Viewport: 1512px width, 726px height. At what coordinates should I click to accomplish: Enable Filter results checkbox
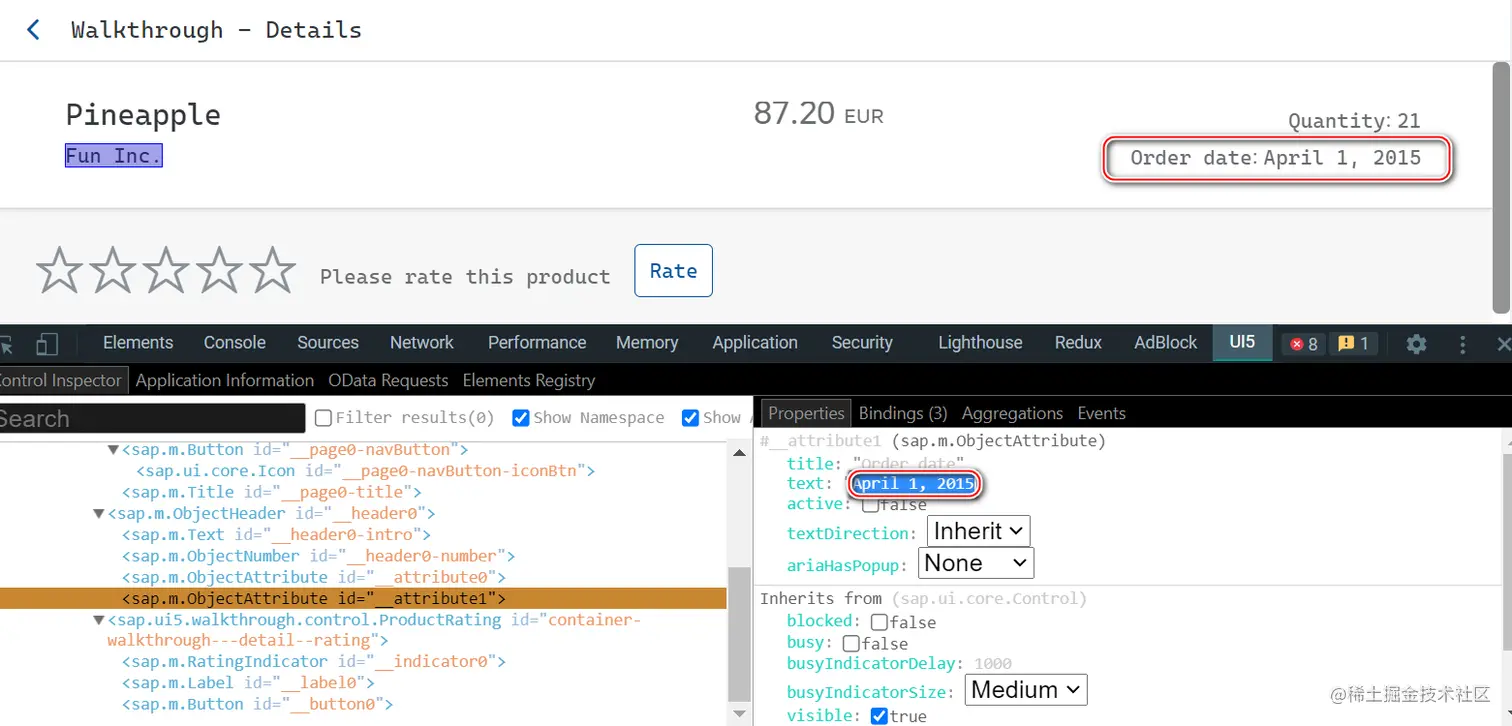click(324, 418)
